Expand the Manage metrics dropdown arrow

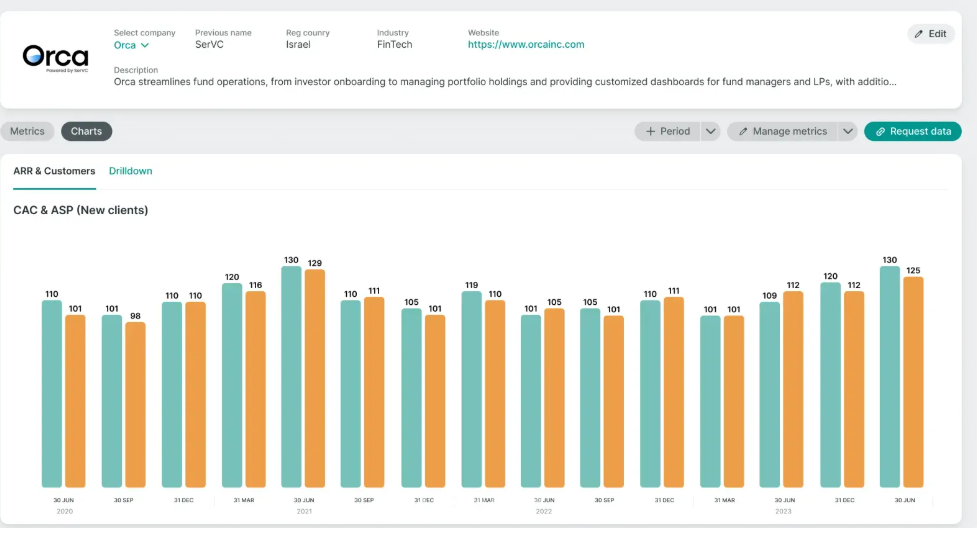(x=846, y=131)
